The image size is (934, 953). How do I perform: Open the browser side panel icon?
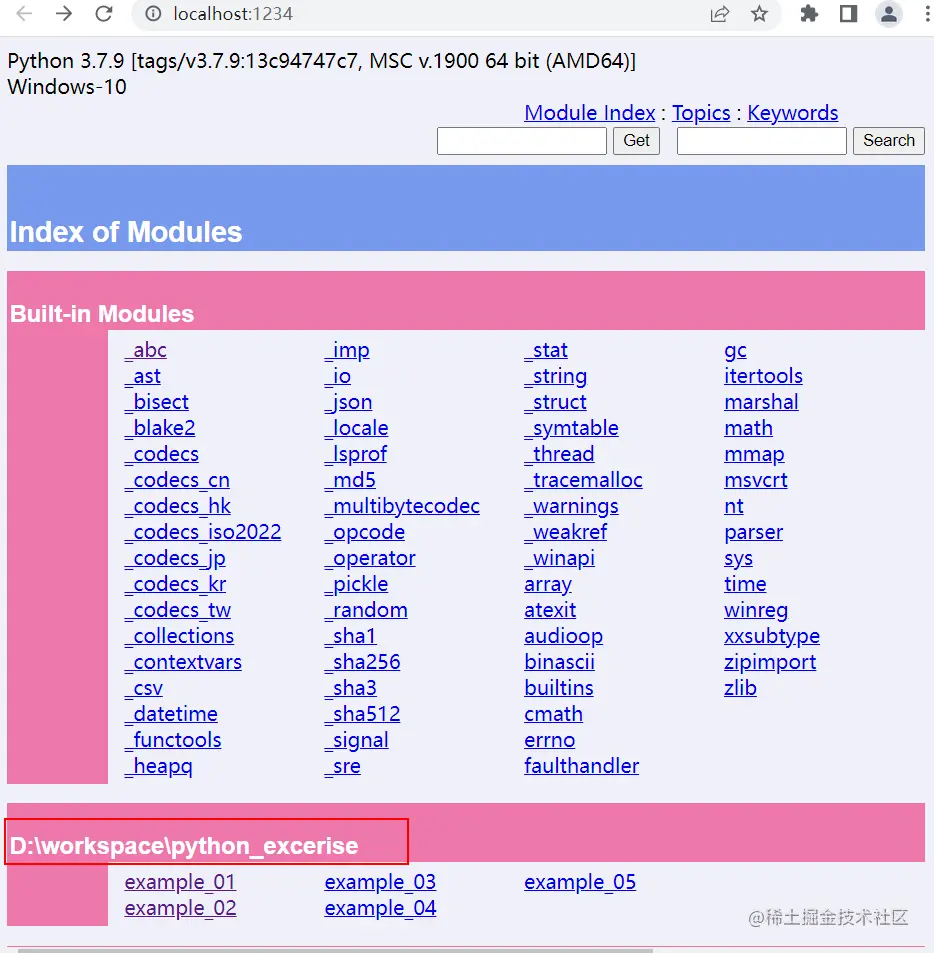pos(849,15)
